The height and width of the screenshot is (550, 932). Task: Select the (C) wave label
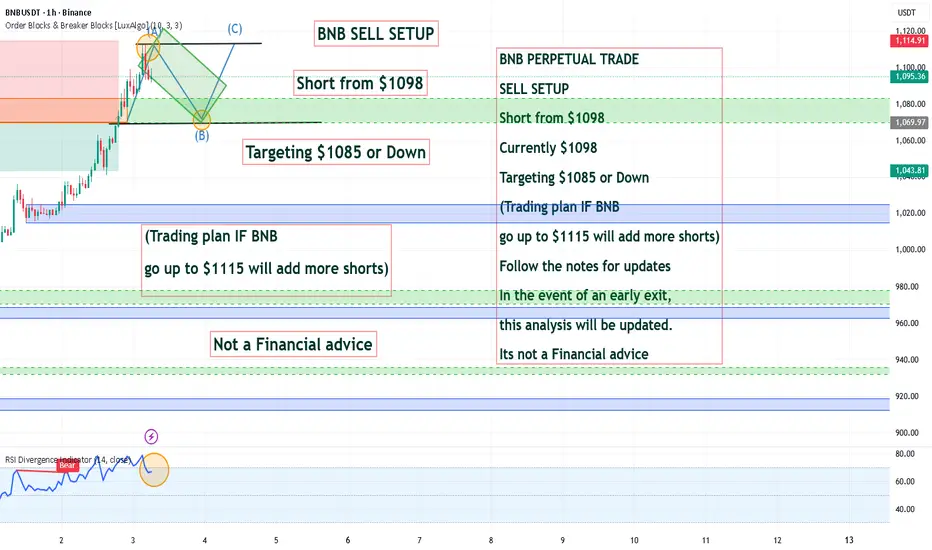click(234, 28)
